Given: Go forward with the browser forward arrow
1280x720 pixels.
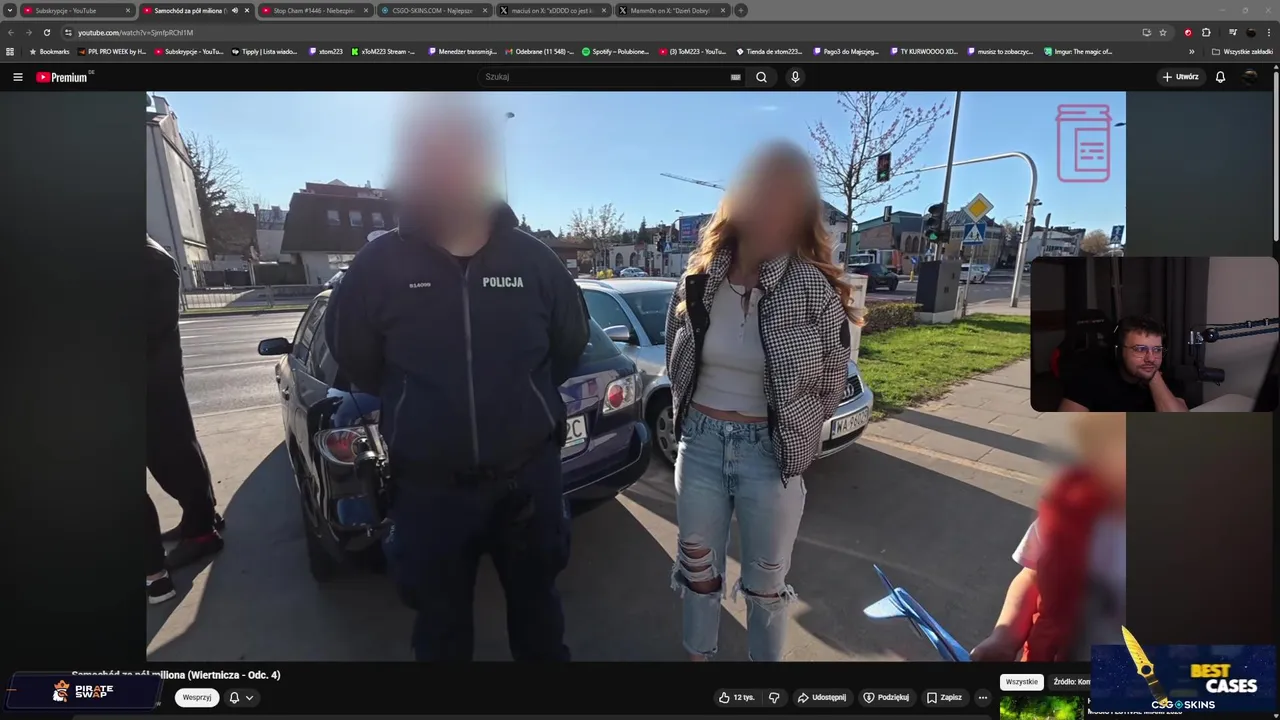Looking at the screenshot, I should [x=28, y=32].
